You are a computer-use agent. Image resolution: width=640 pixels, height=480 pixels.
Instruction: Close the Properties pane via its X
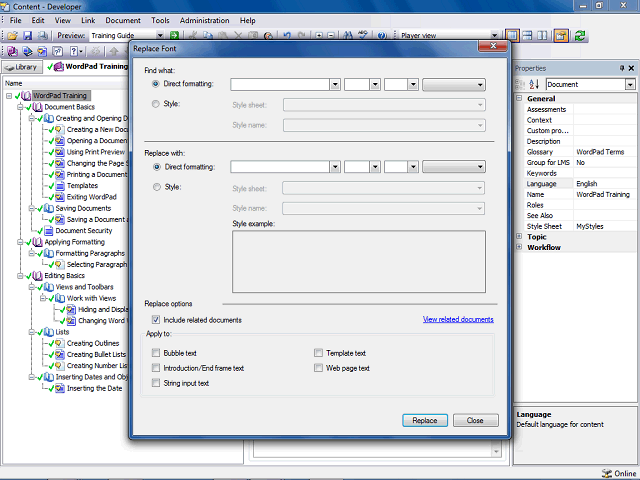click(631, 68)
